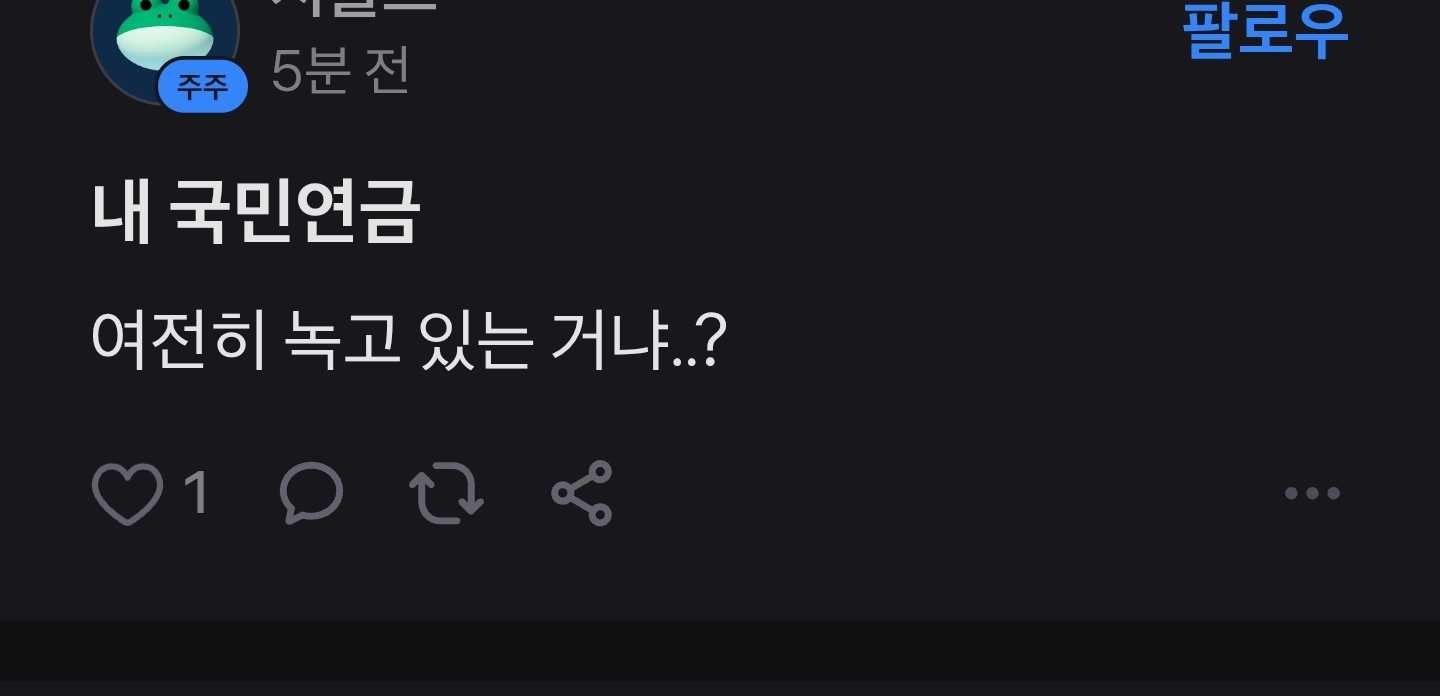Open the author's username next to avatar

click(354, 8)
